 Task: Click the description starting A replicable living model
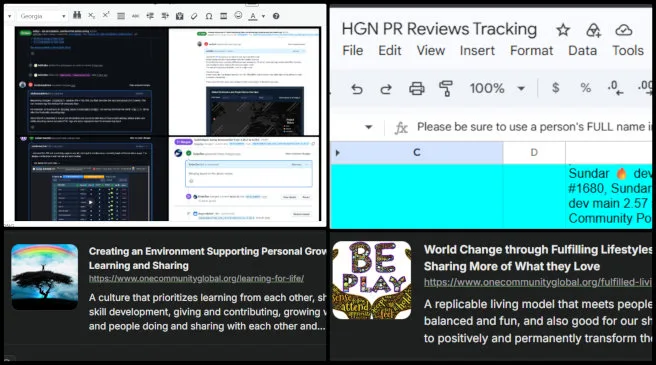point(538,321)
